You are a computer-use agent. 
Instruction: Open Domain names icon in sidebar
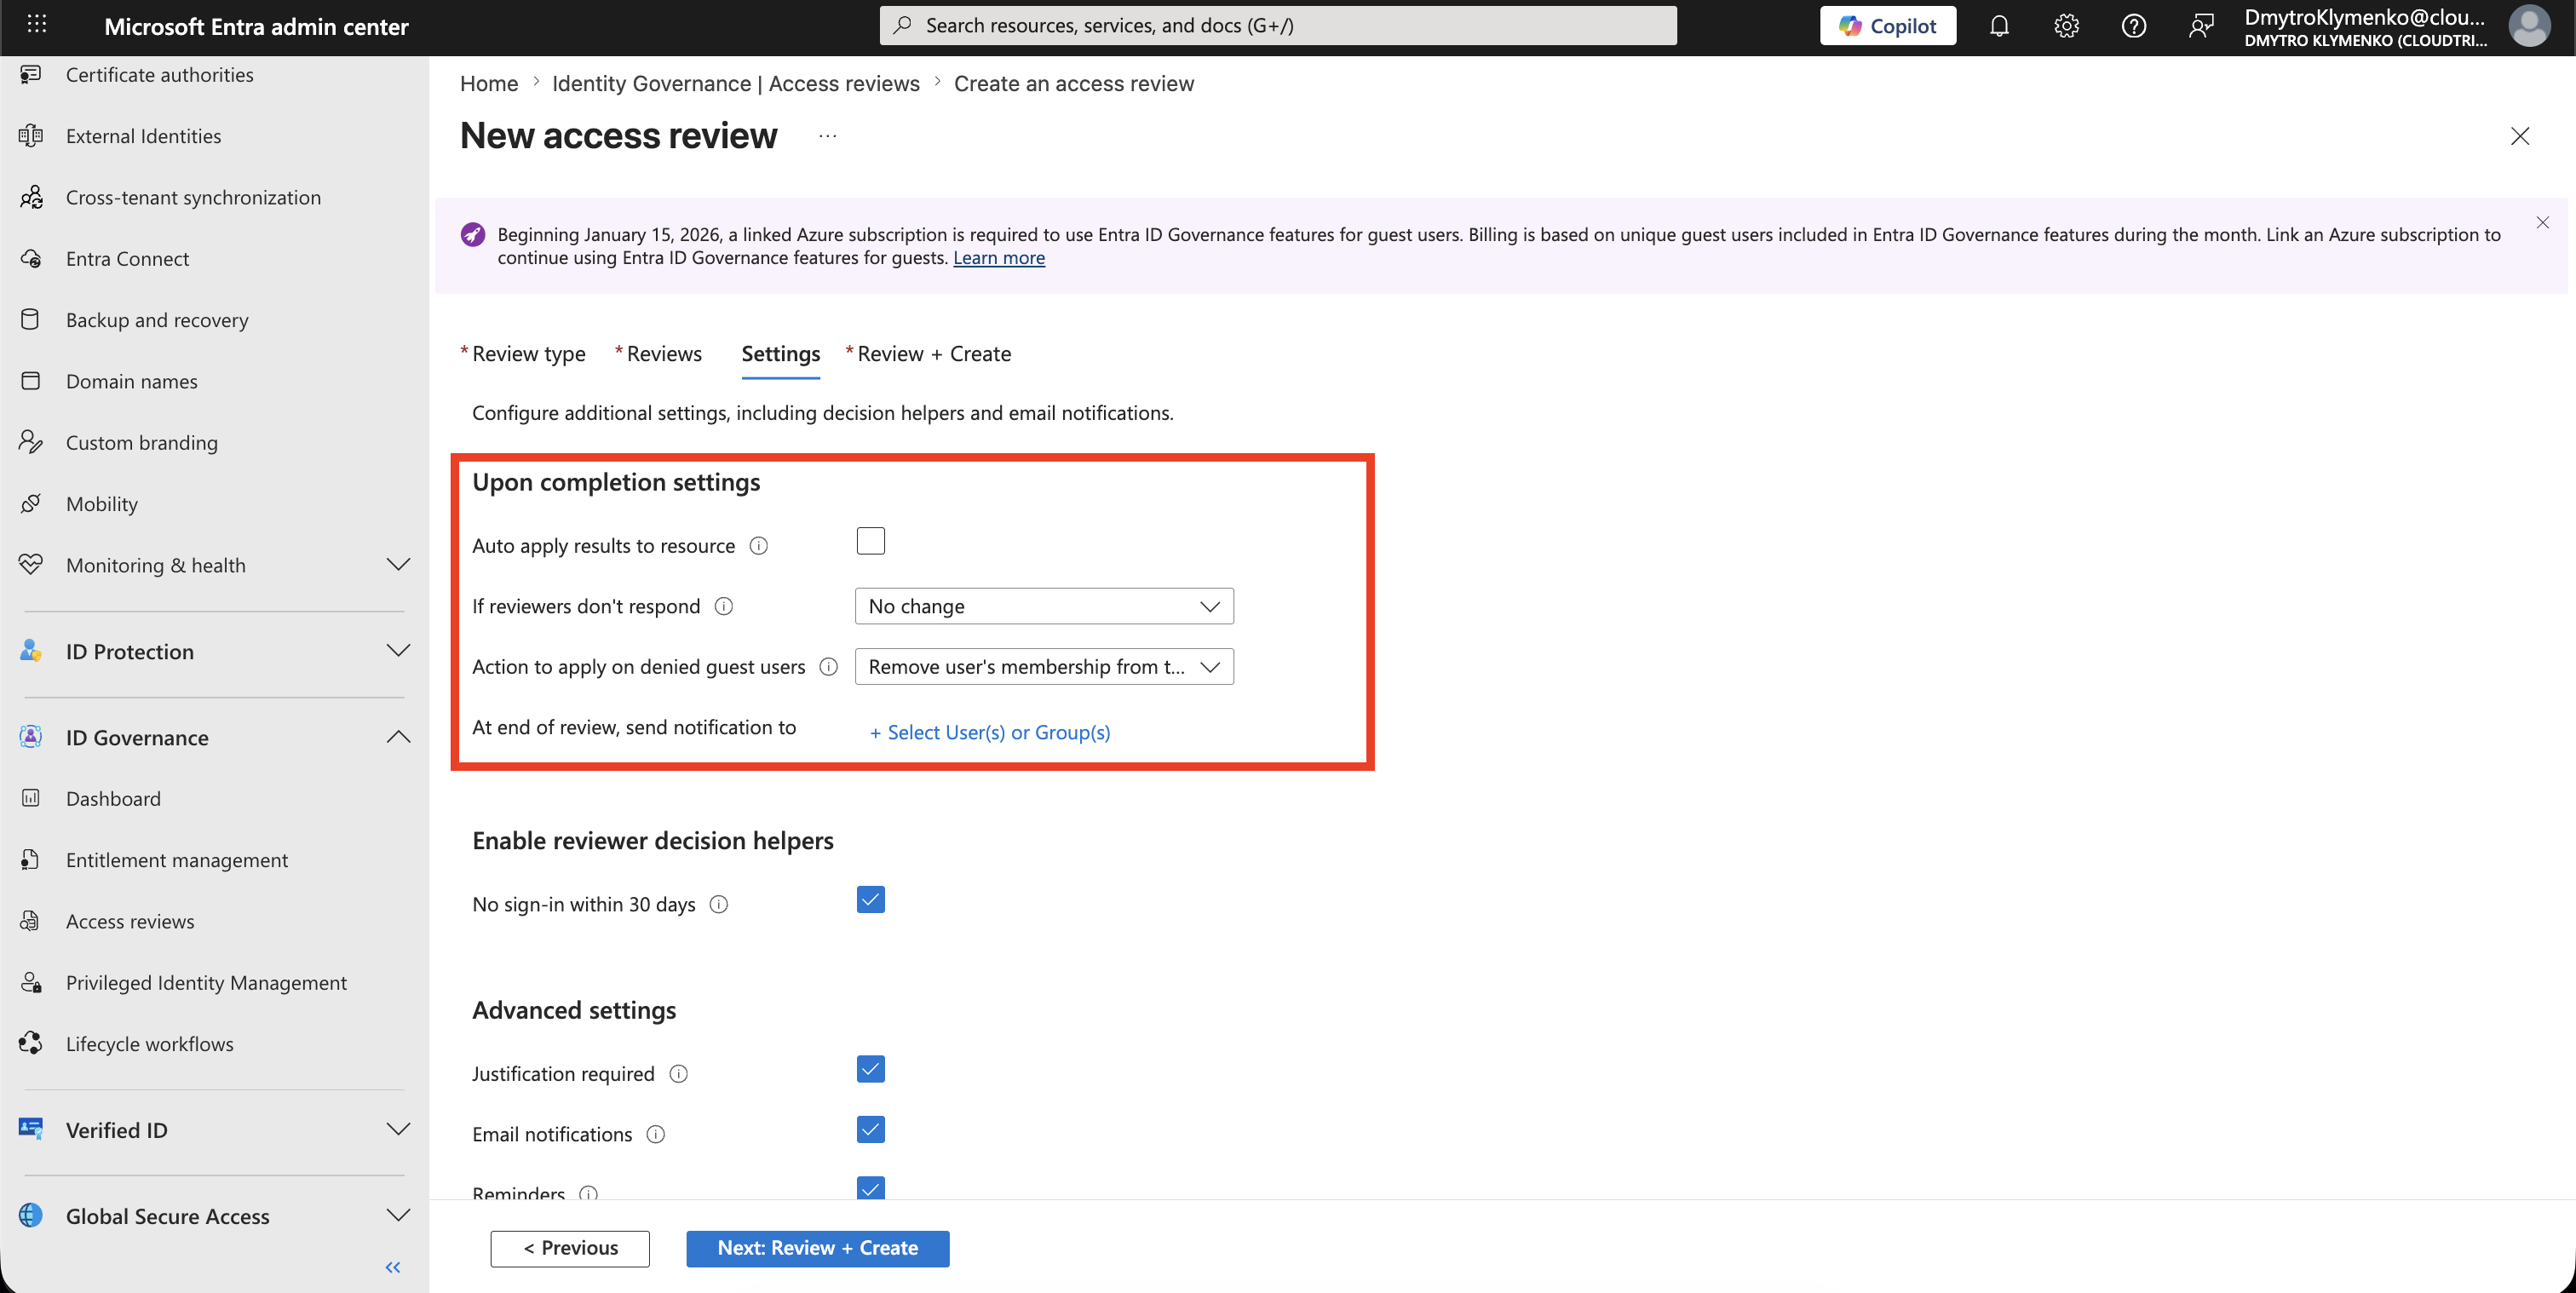(31, 381)
